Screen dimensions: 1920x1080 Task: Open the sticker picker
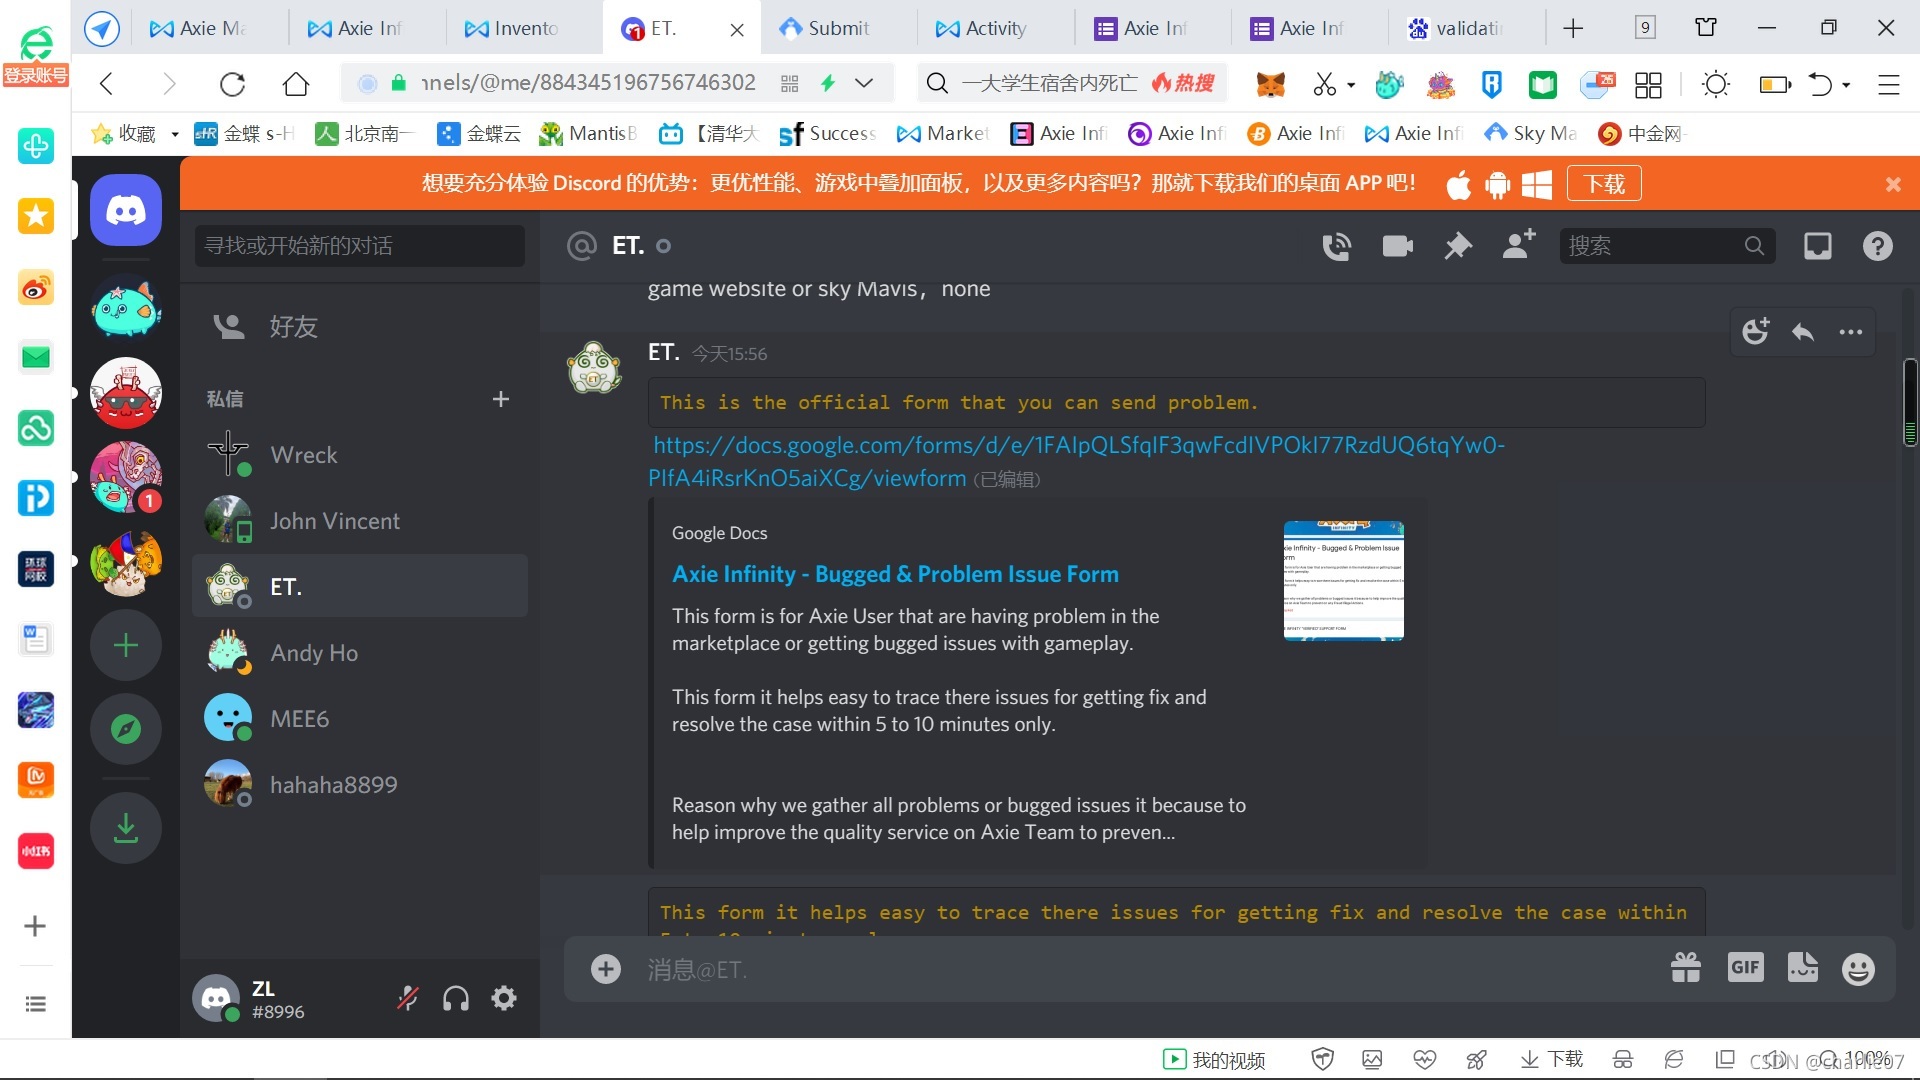tap(1803, 967)
